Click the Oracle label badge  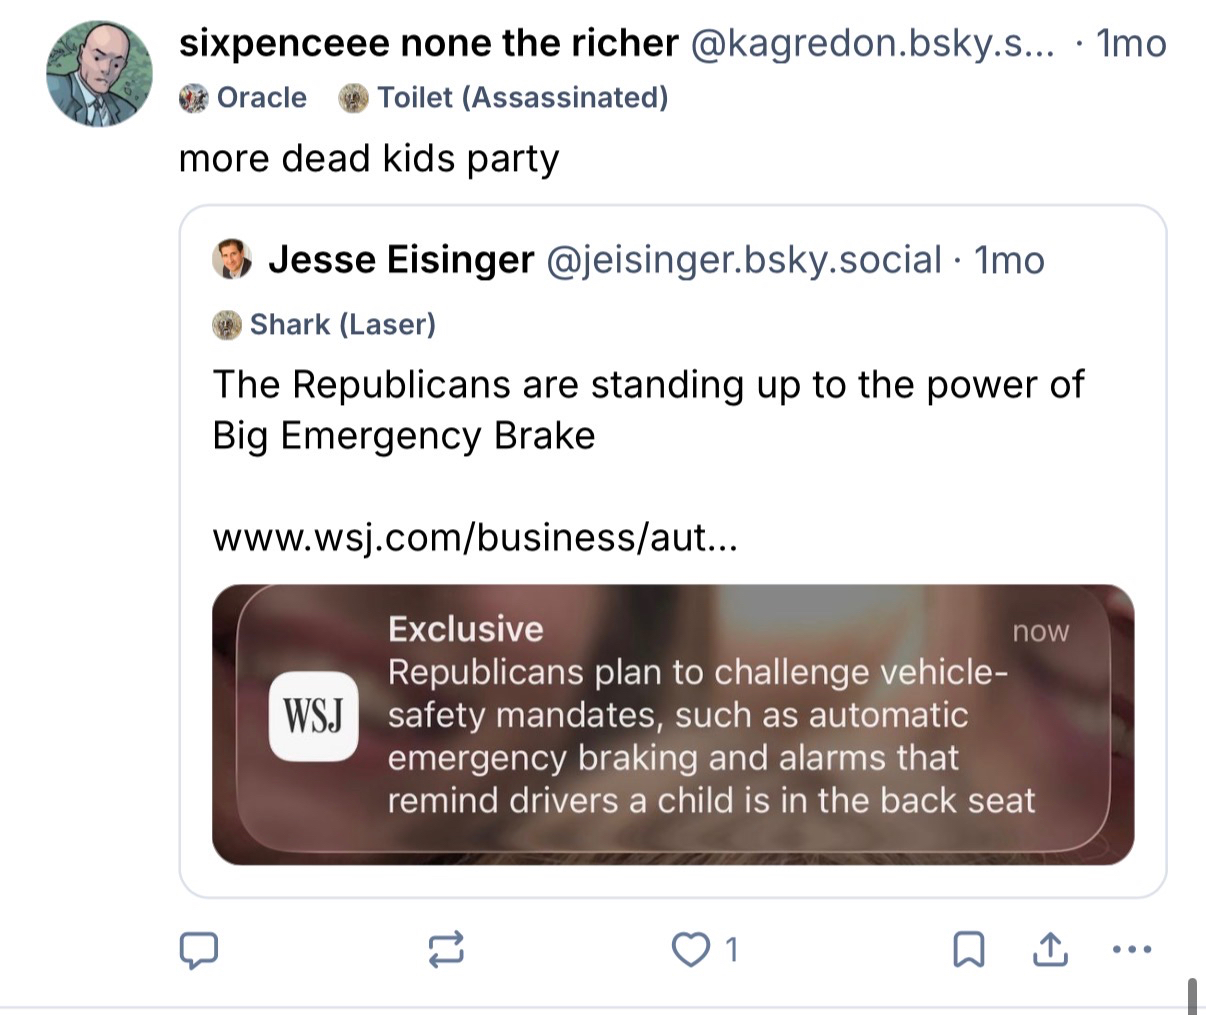point(244,98)
